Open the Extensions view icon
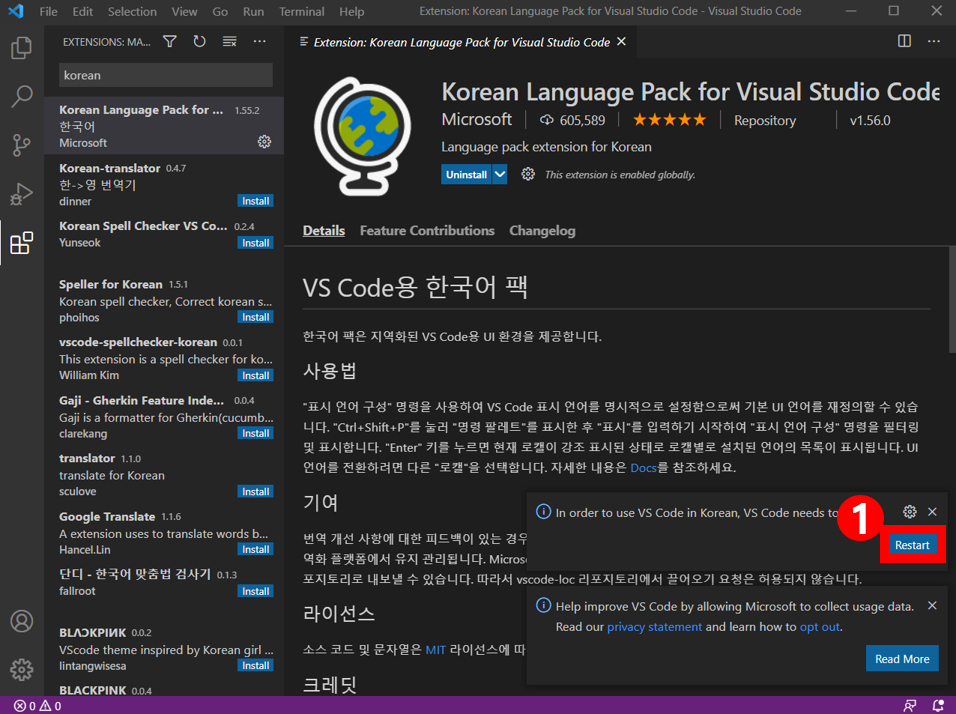 [x=21, y=243]
